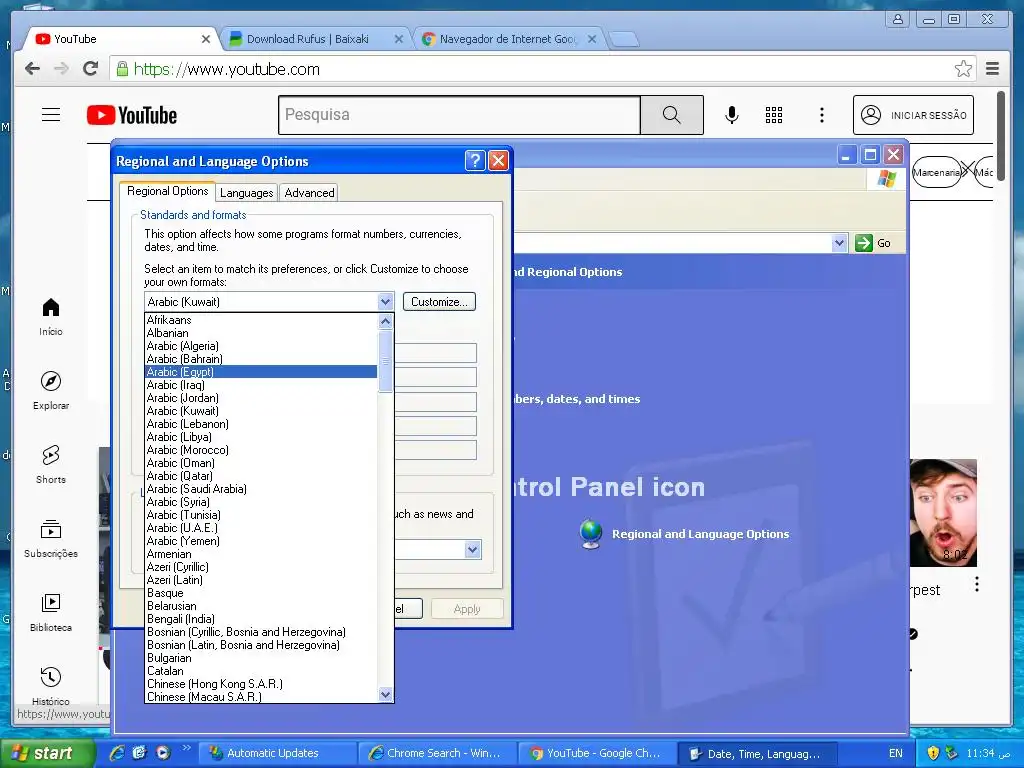
Task: Select Afrikaans in the list
Action: tap(261, 320)
